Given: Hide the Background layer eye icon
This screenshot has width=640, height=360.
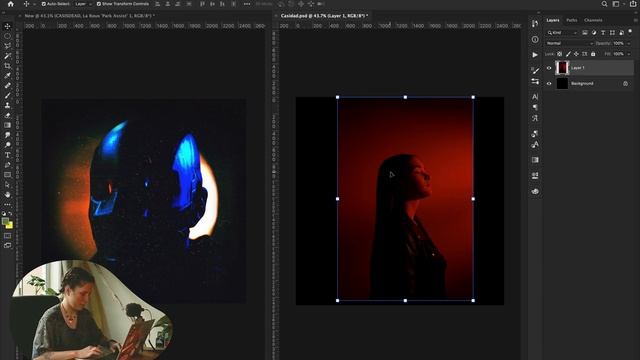Looking at the screenshot, I should pyautogui.click(x=549, y=84).
